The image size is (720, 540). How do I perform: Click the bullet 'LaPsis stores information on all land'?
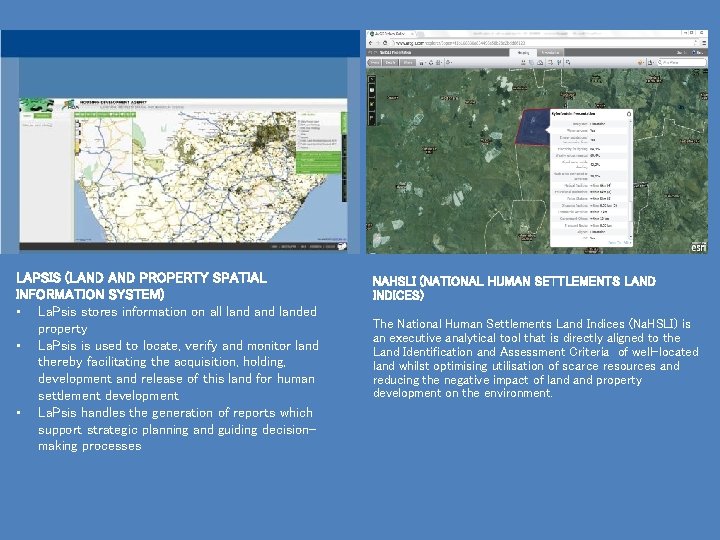[x=177, y=320]
